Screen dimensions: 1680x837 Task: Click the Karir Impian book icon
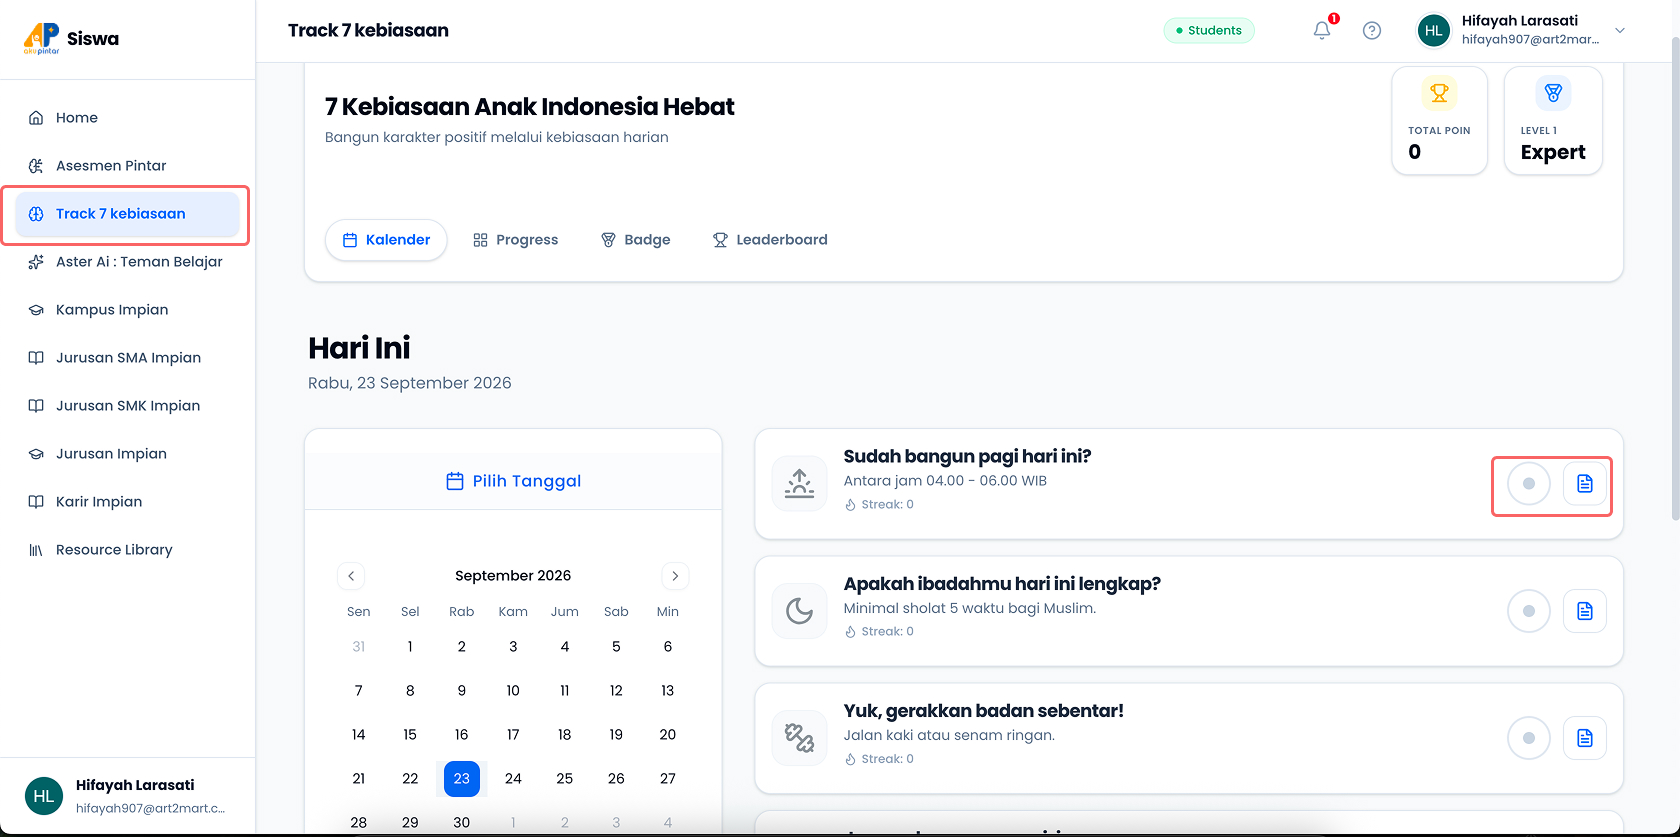(x=36, y=502)
